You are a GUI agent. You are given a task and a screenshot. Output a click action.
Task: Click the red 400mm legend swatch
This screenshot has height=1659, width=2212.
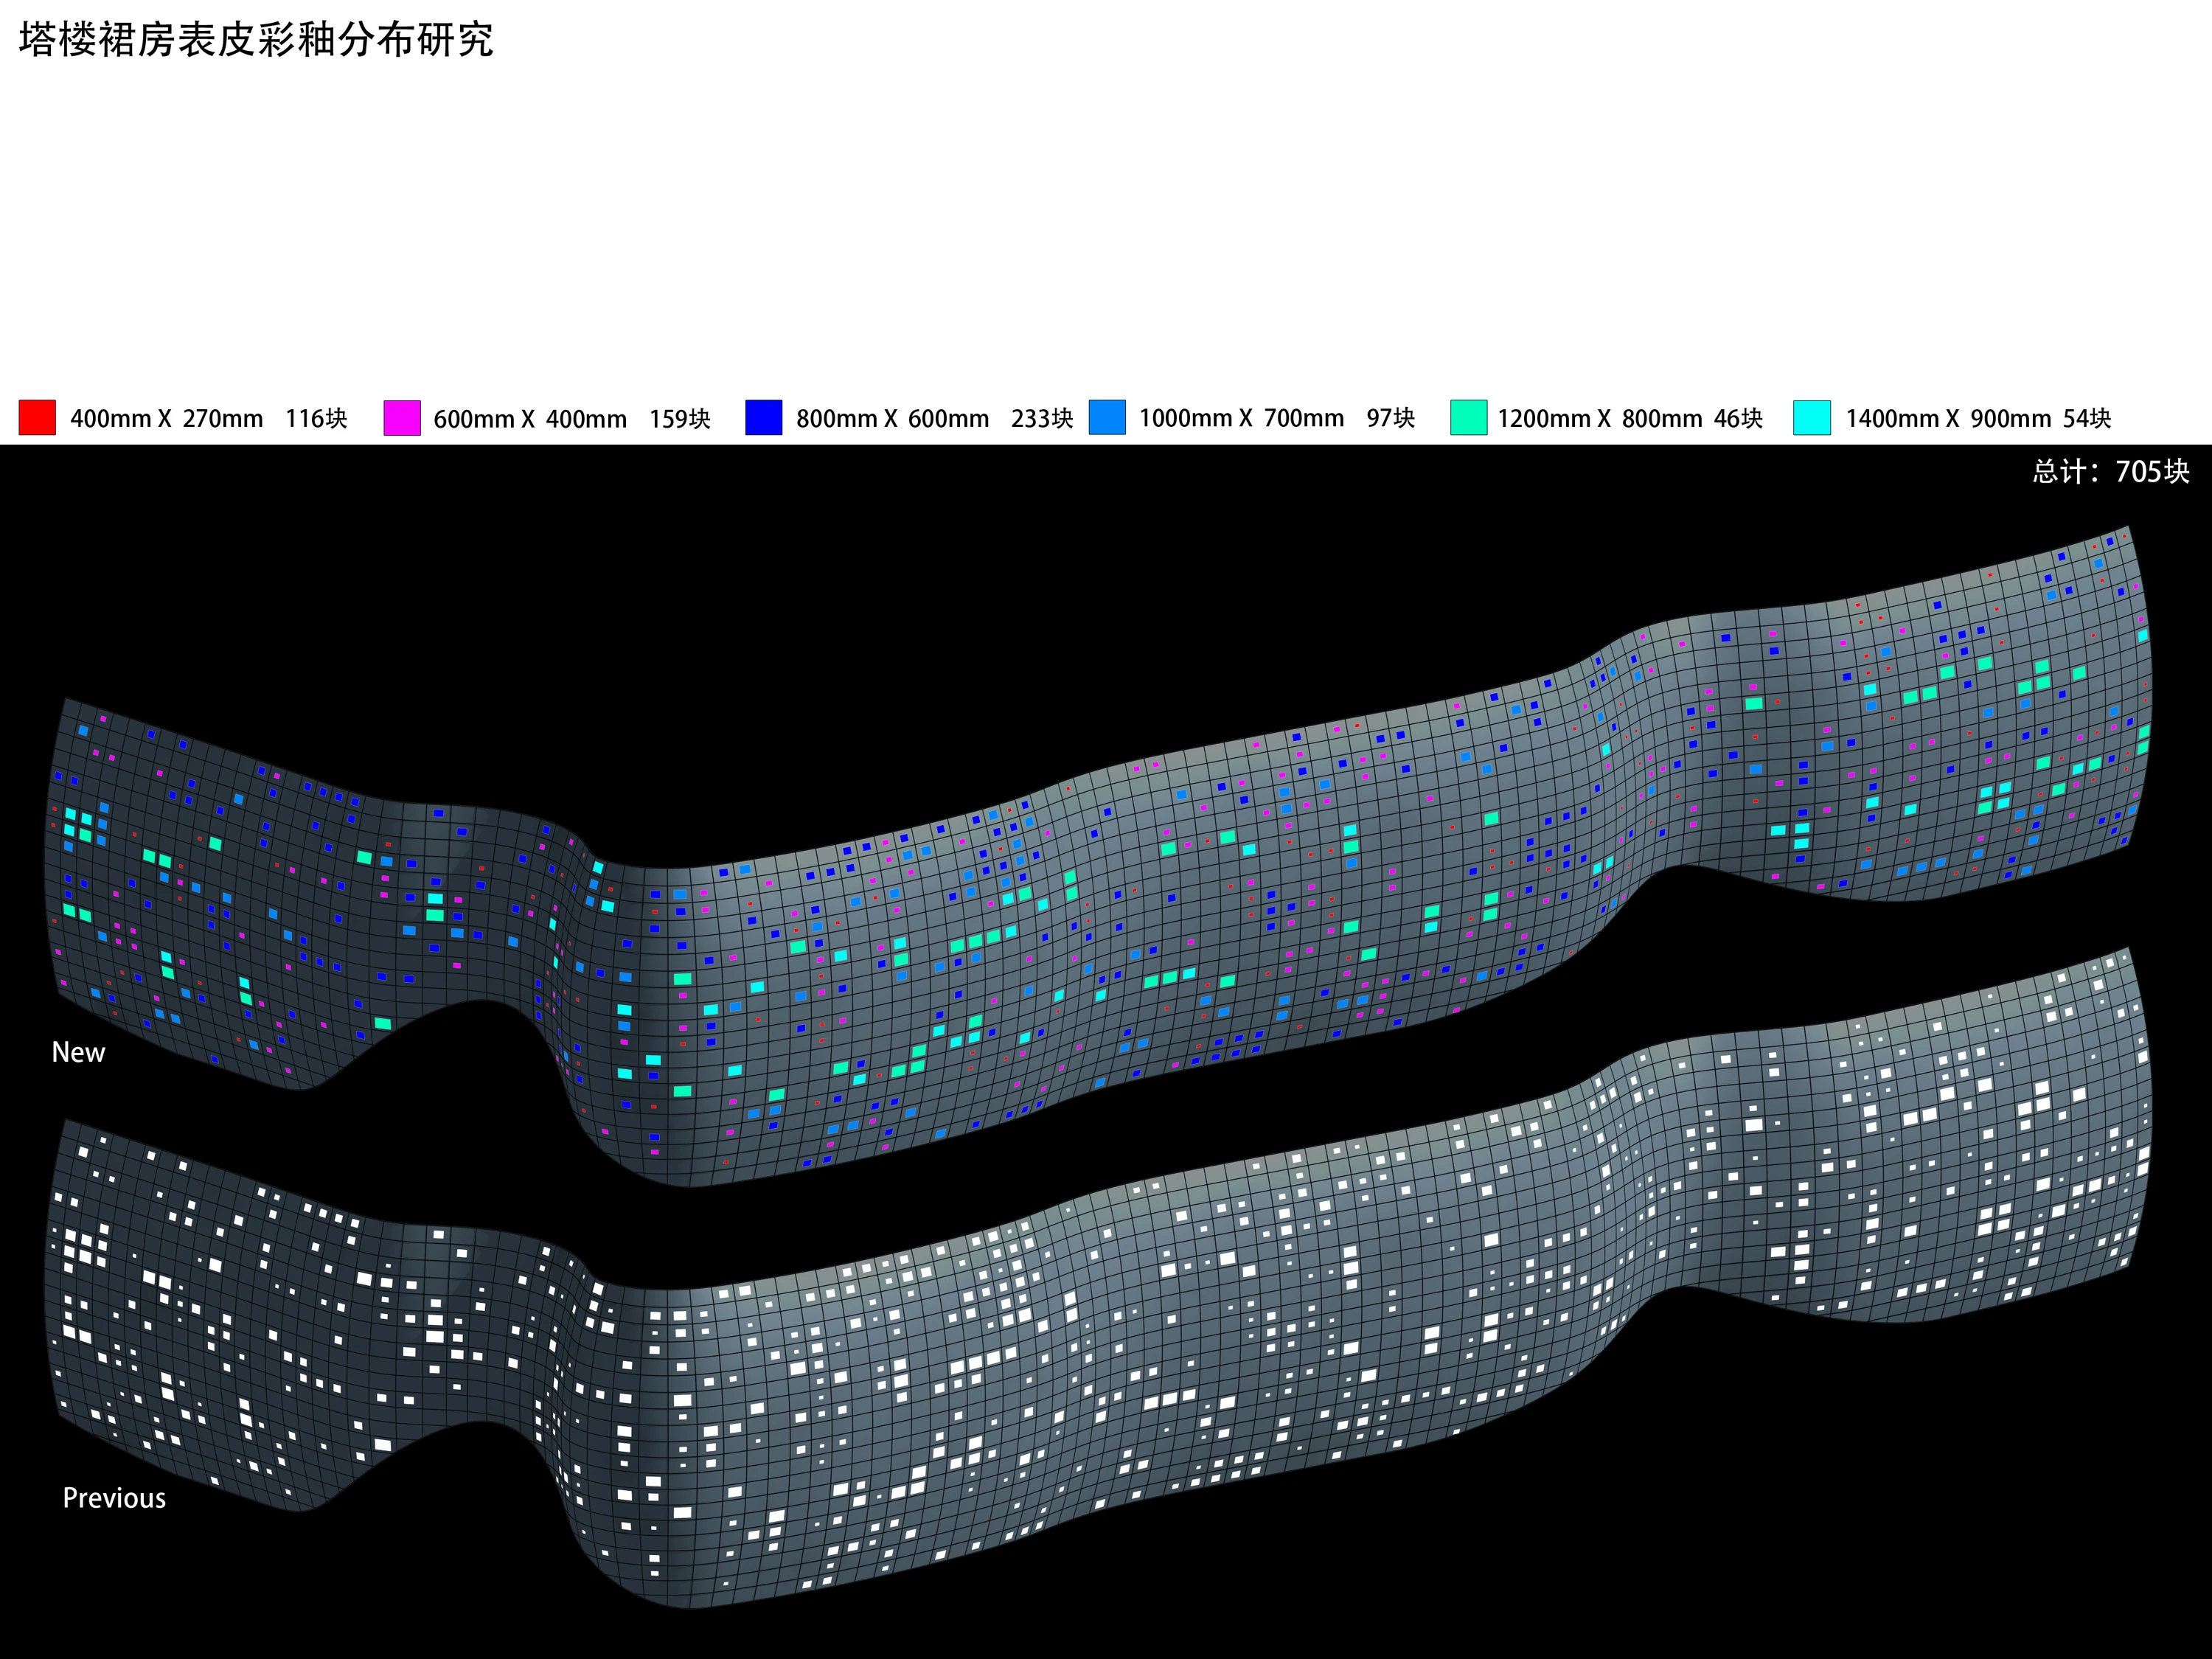pyautogui.click(x=37, y=417)
